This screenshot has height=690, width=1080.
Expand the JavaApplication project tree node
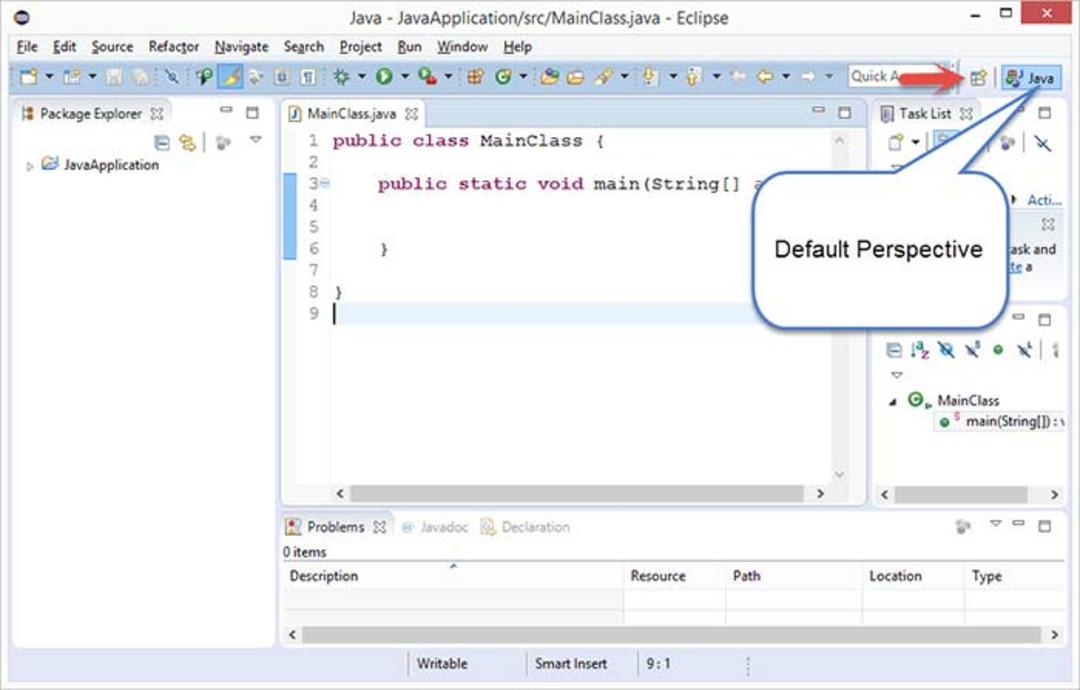30,166
